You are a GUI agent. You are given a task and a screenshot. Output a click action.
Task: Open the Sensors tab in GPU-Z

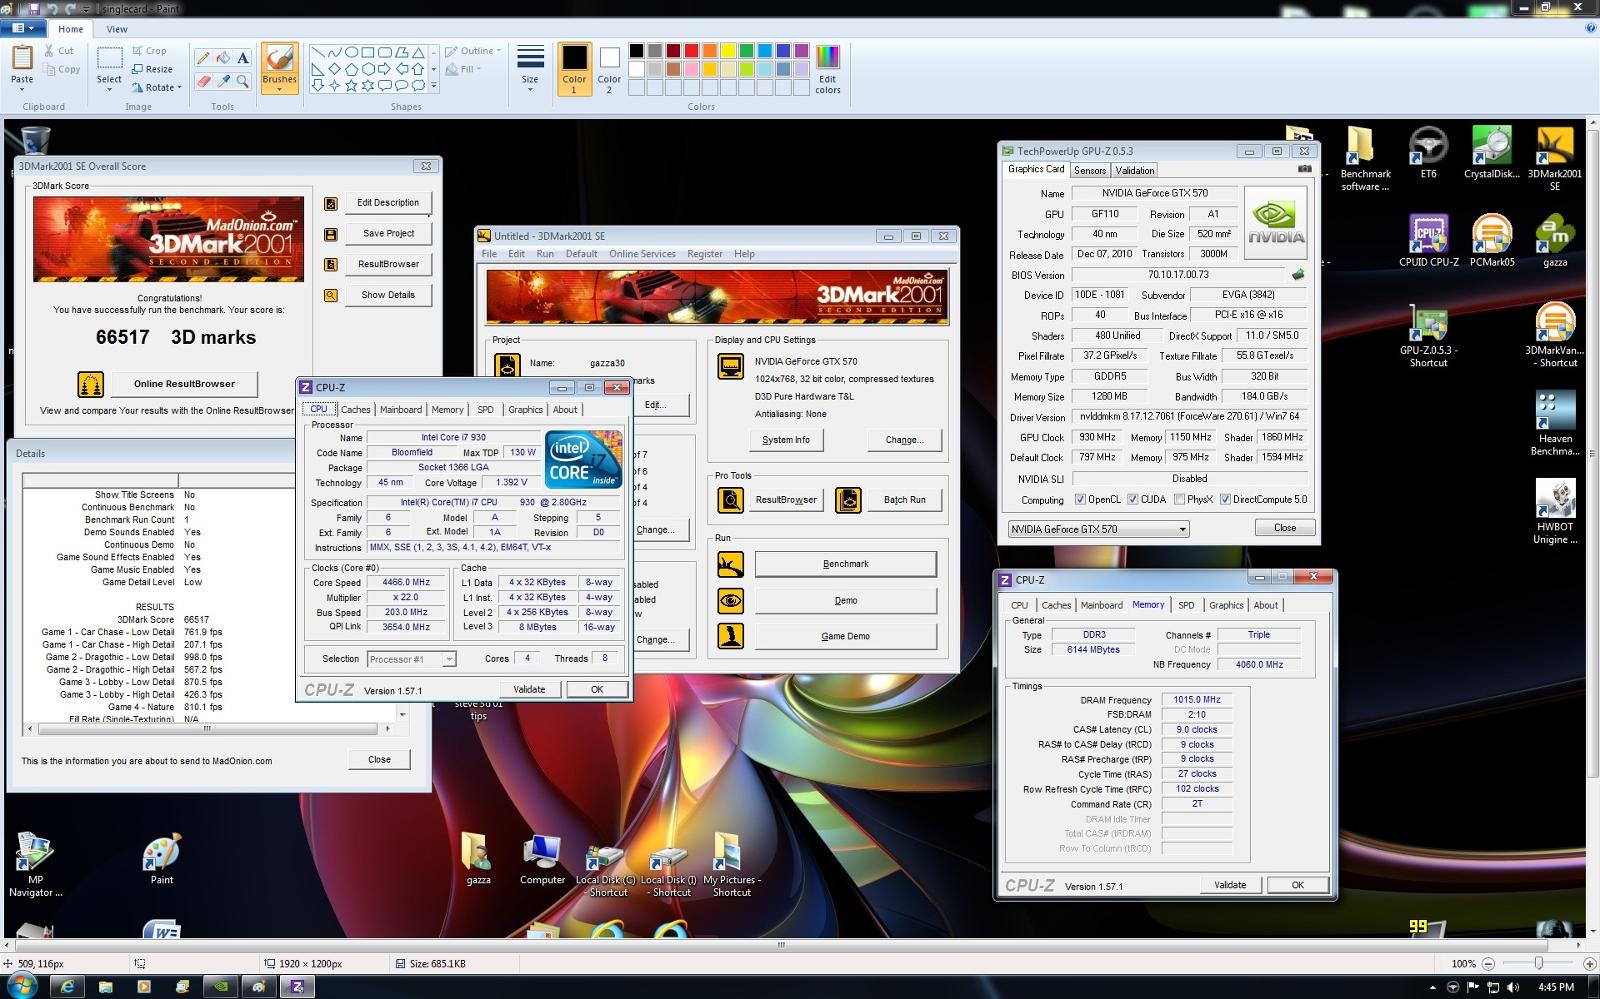tap(1090, 170)
